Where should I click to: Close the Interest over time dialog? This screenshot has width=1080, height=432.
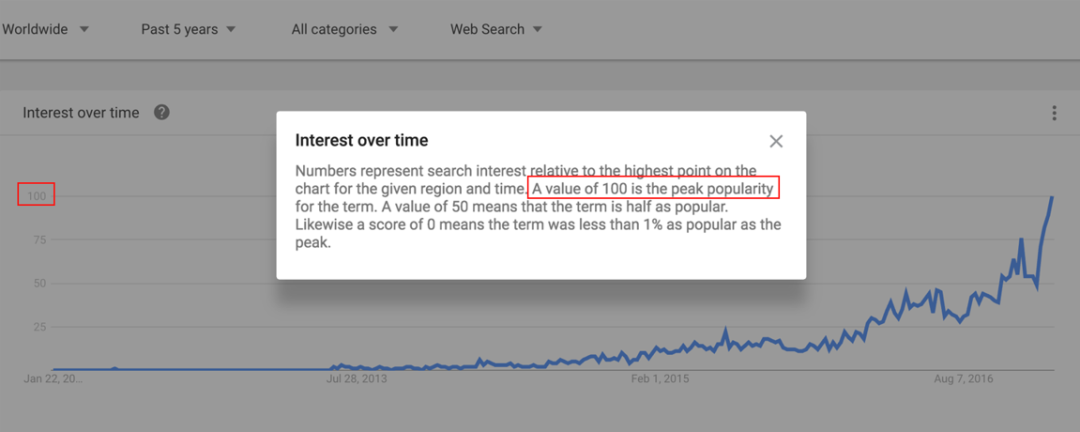tap(776, 141)
